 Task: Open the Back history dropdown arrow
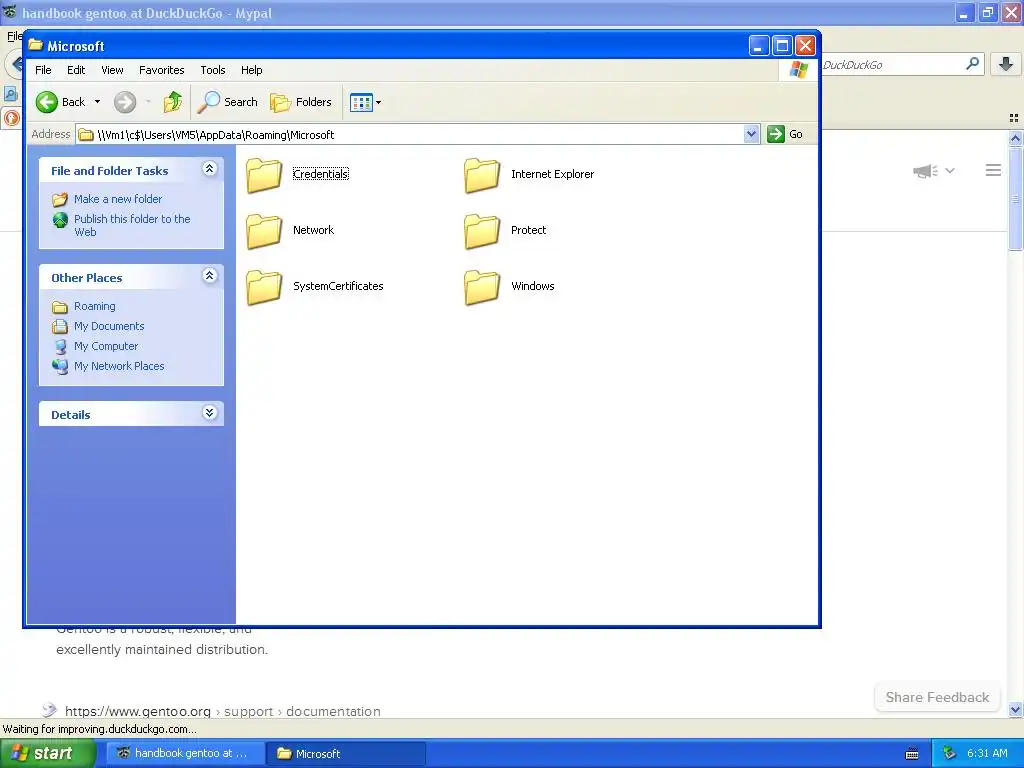[97, 102]
